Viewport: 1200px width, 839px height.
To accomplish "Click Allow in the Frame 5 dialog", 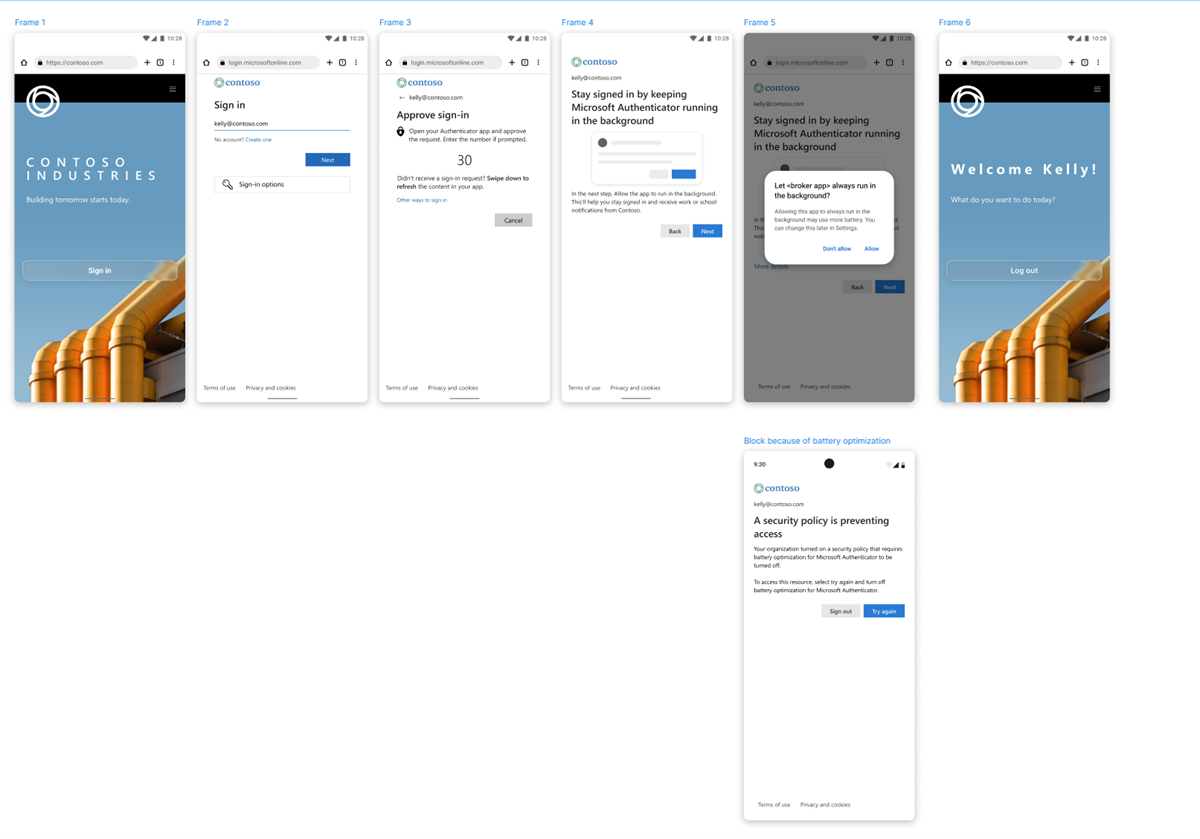I will click(872, 249).
